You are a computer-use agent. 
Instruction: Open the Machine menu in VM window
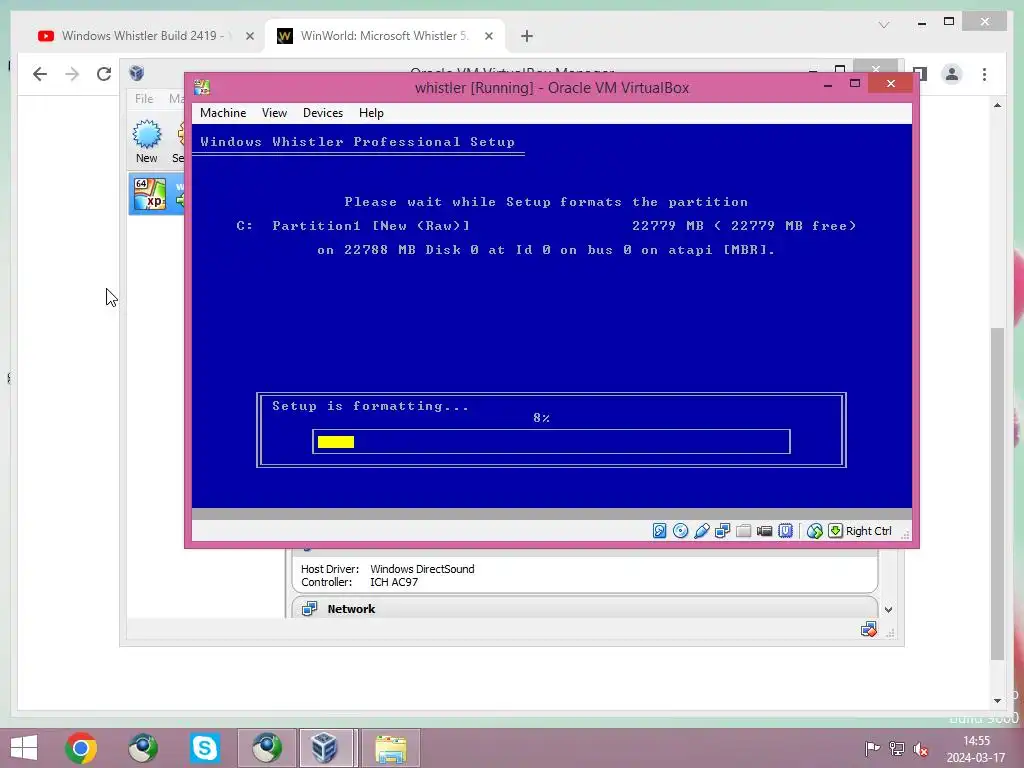tap(223, 113)
